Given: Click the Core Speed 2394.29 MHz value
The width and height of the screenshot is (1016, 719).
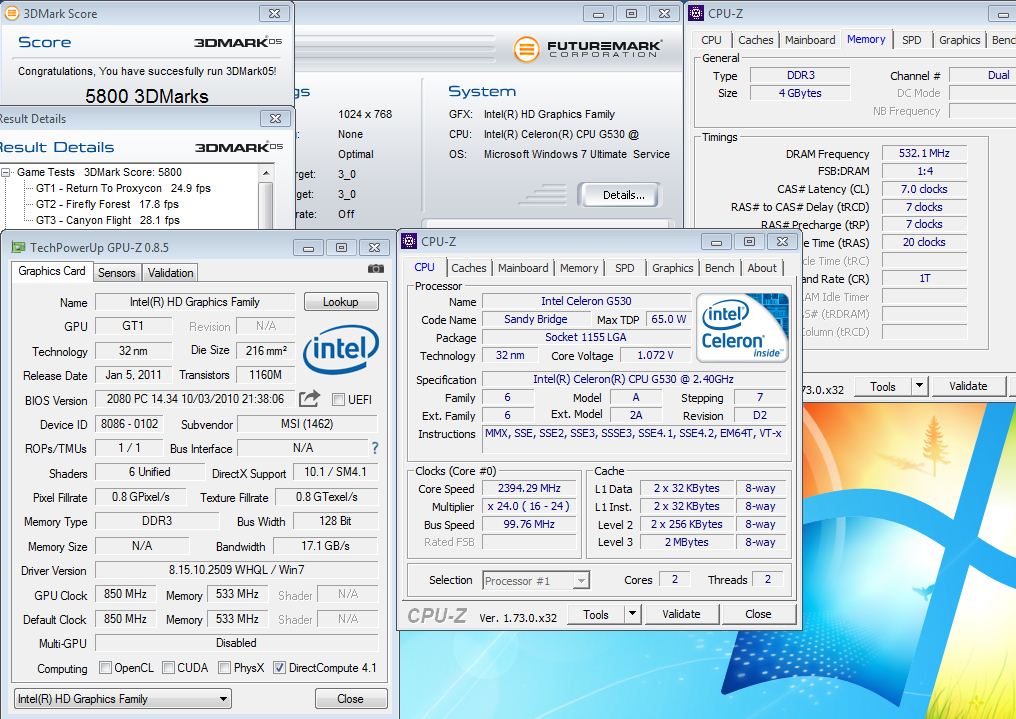Looking at the screenshot, I should point(529,488).
